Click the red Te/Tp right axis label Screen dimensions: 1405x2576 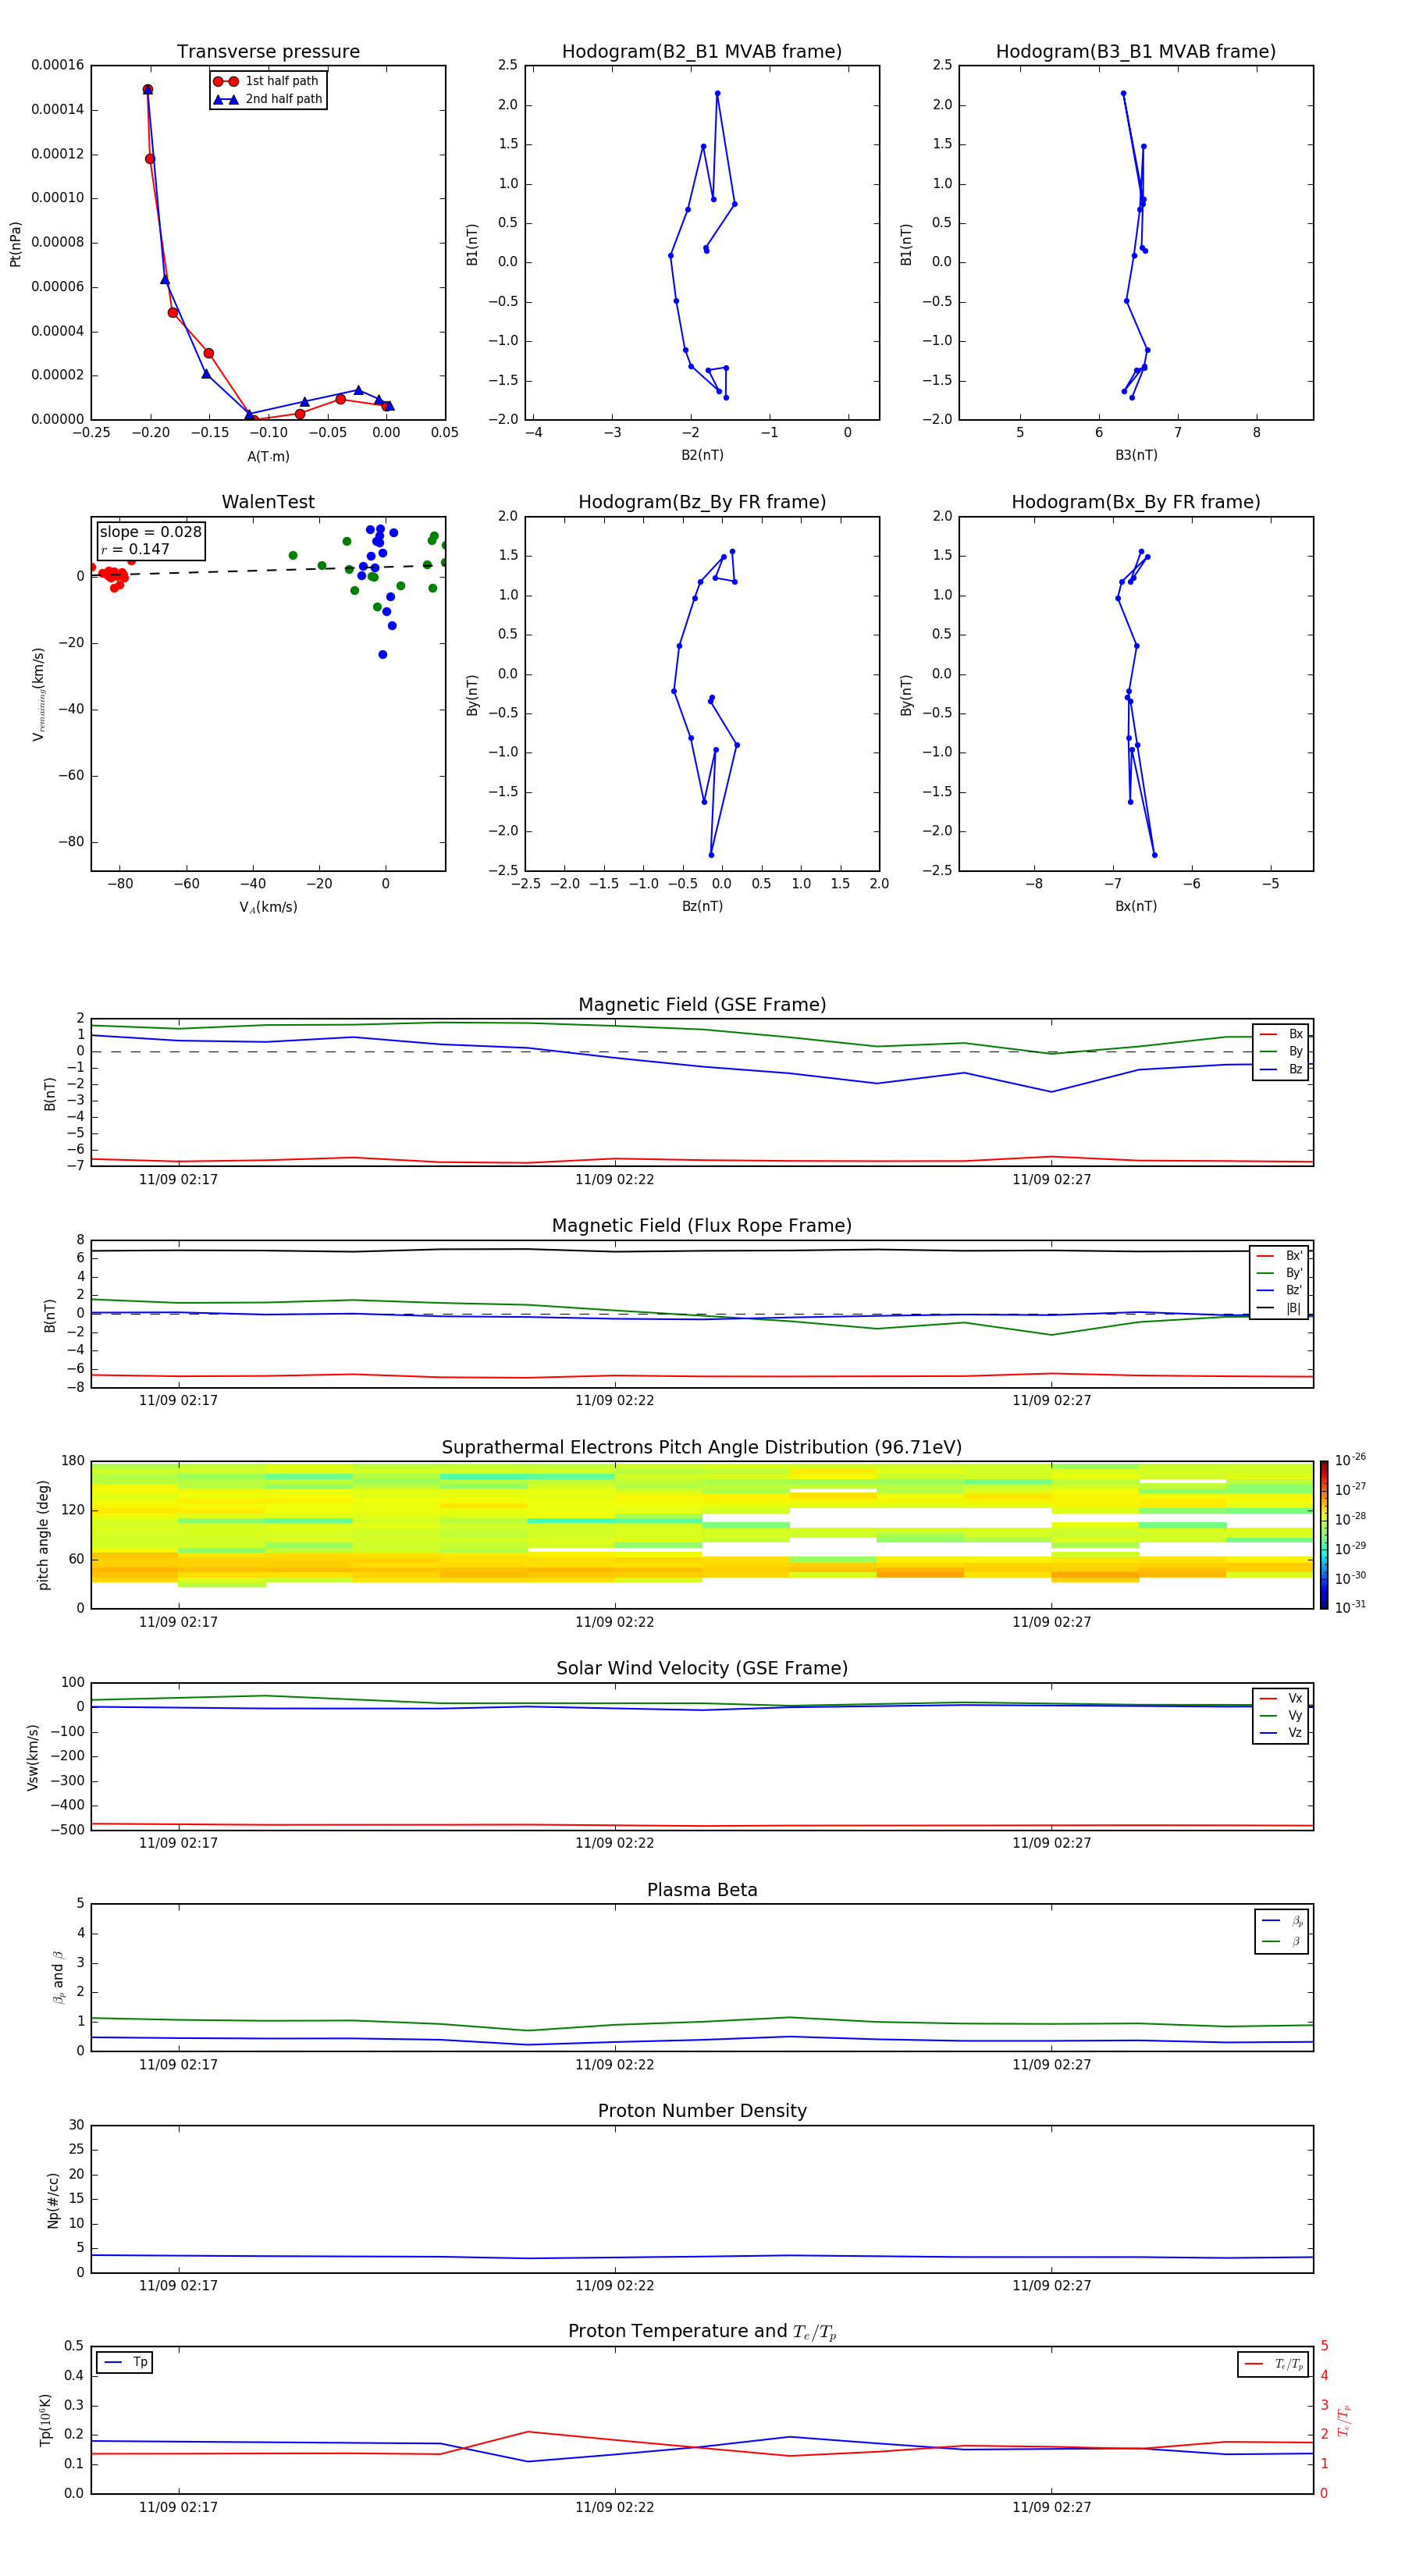1345,2420
